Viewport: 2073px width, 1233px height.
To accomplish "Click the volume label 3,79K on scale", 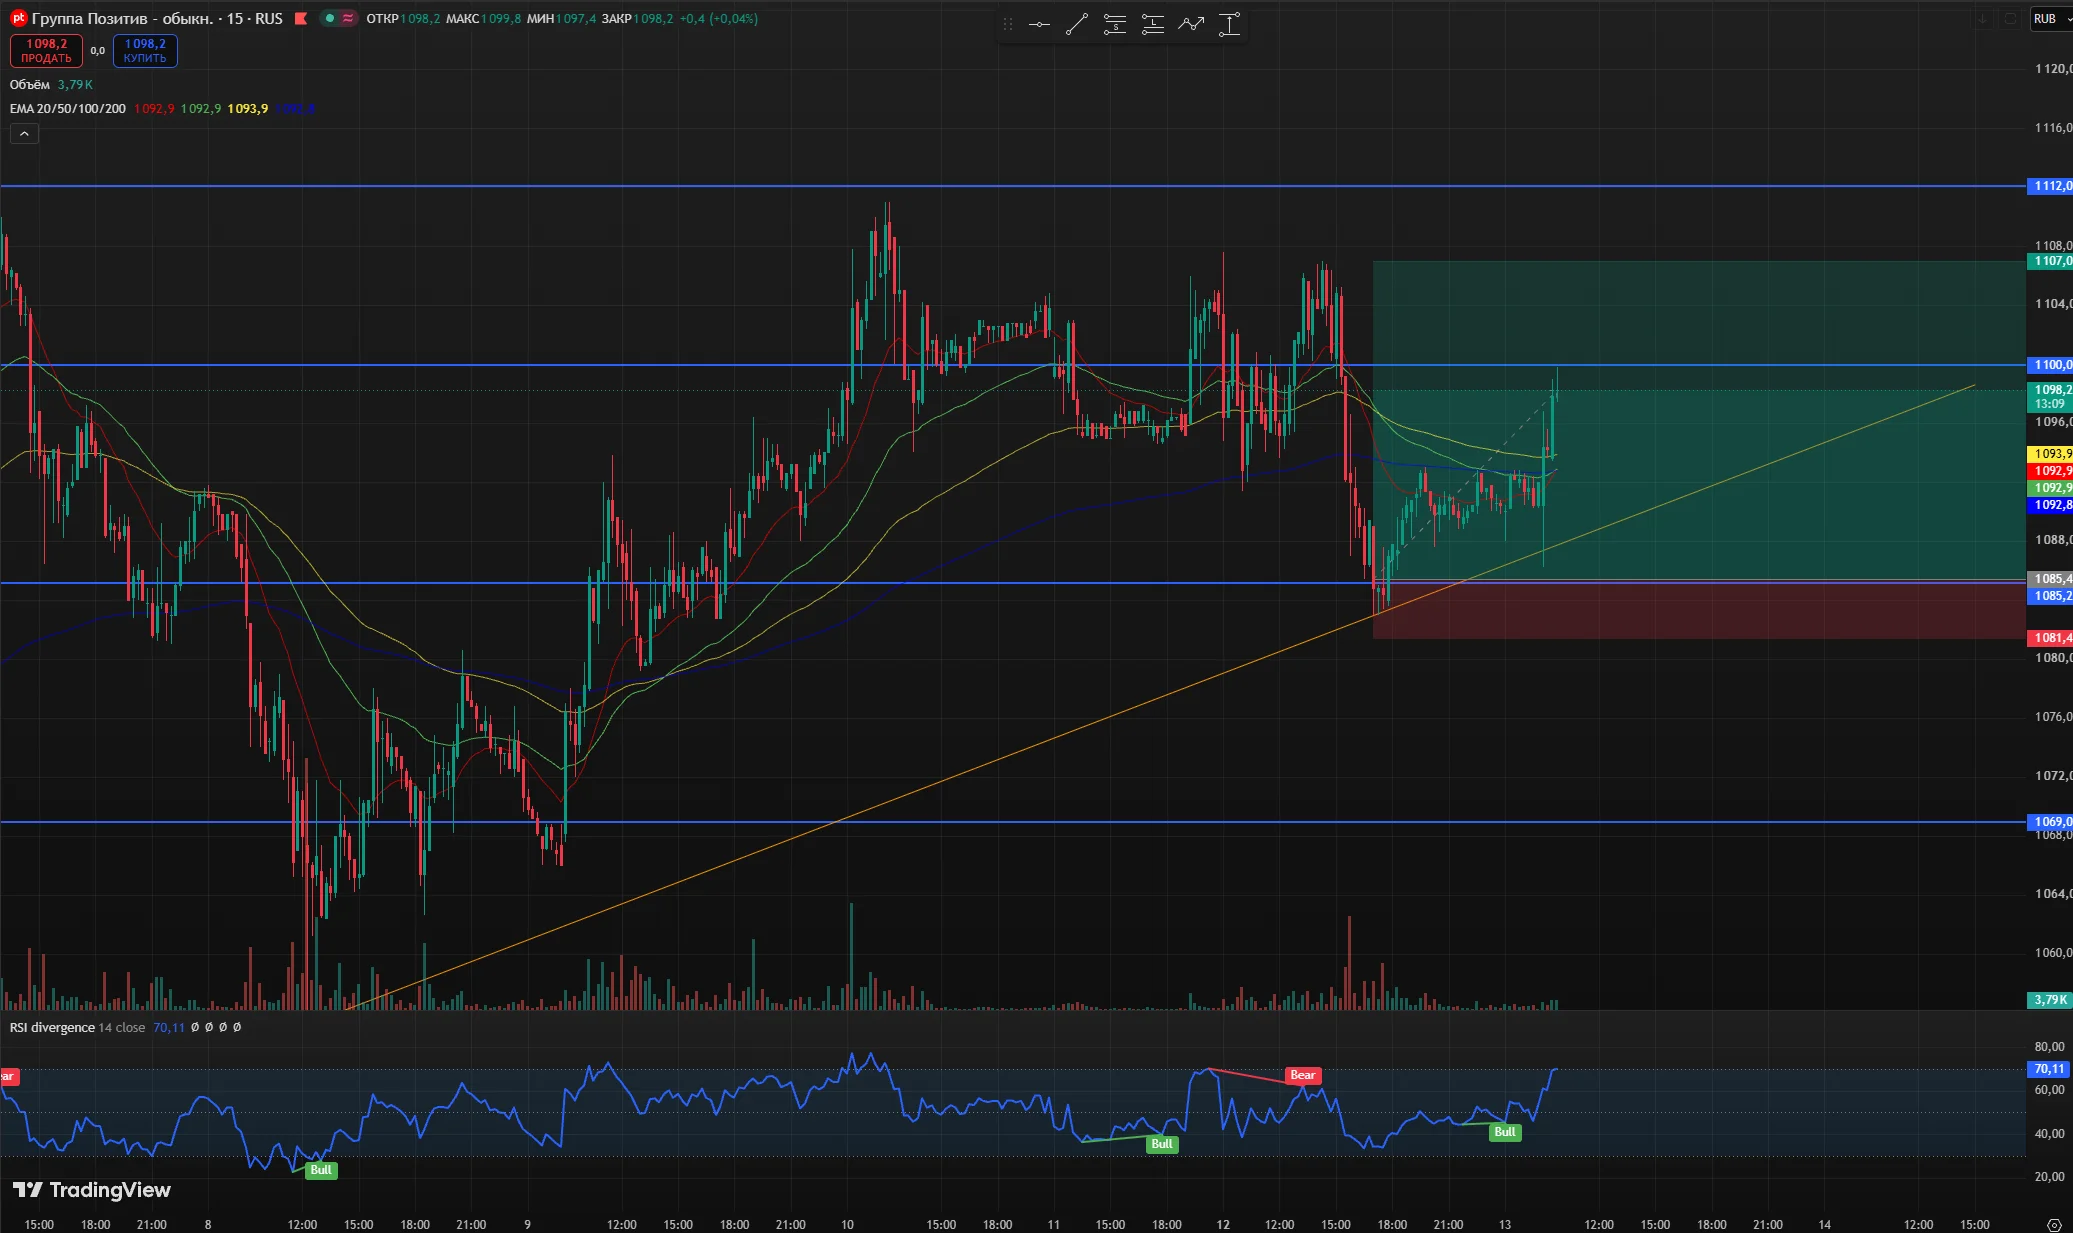I will pyautogui.click(x=2049, y=1000).
